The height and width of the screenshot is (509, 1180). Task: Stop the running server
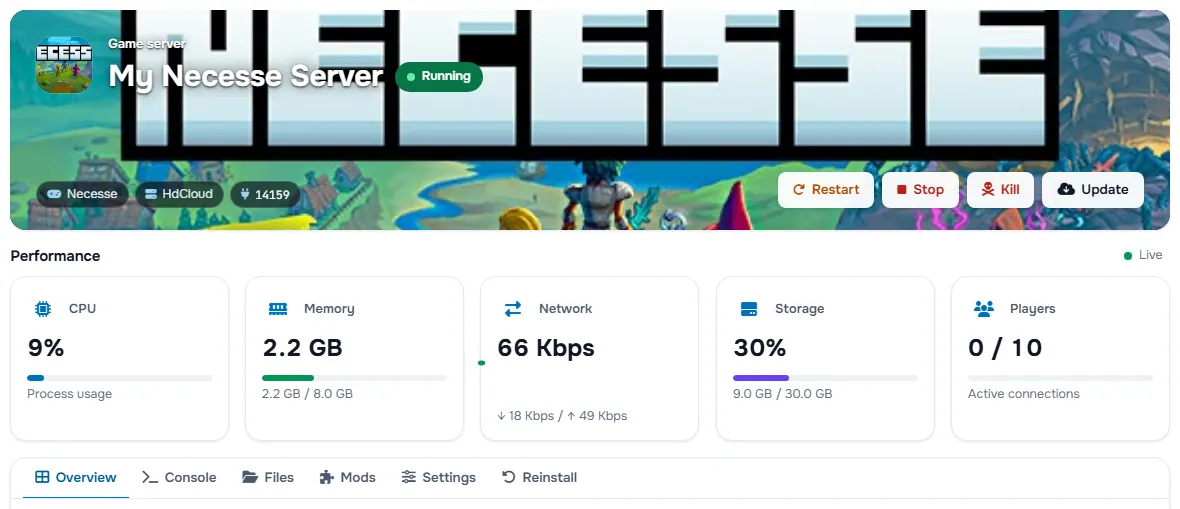pos(920,190)
